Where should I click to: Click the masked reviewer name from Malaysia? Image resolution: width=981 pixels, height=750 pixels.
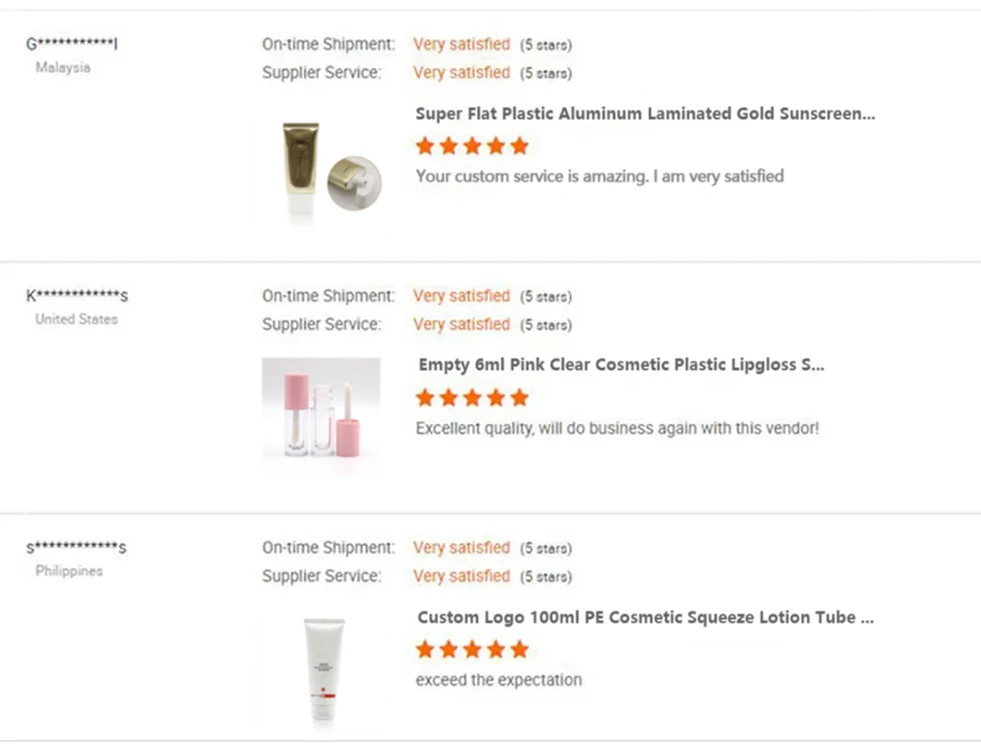[73, 44]
